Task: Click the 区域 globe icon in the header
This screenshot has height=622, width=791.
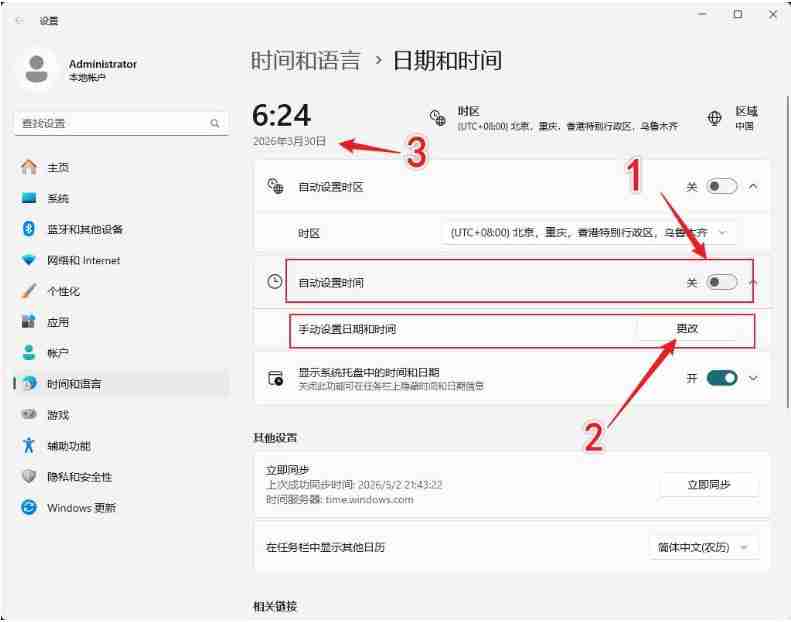Action: [x=714, y=118]
